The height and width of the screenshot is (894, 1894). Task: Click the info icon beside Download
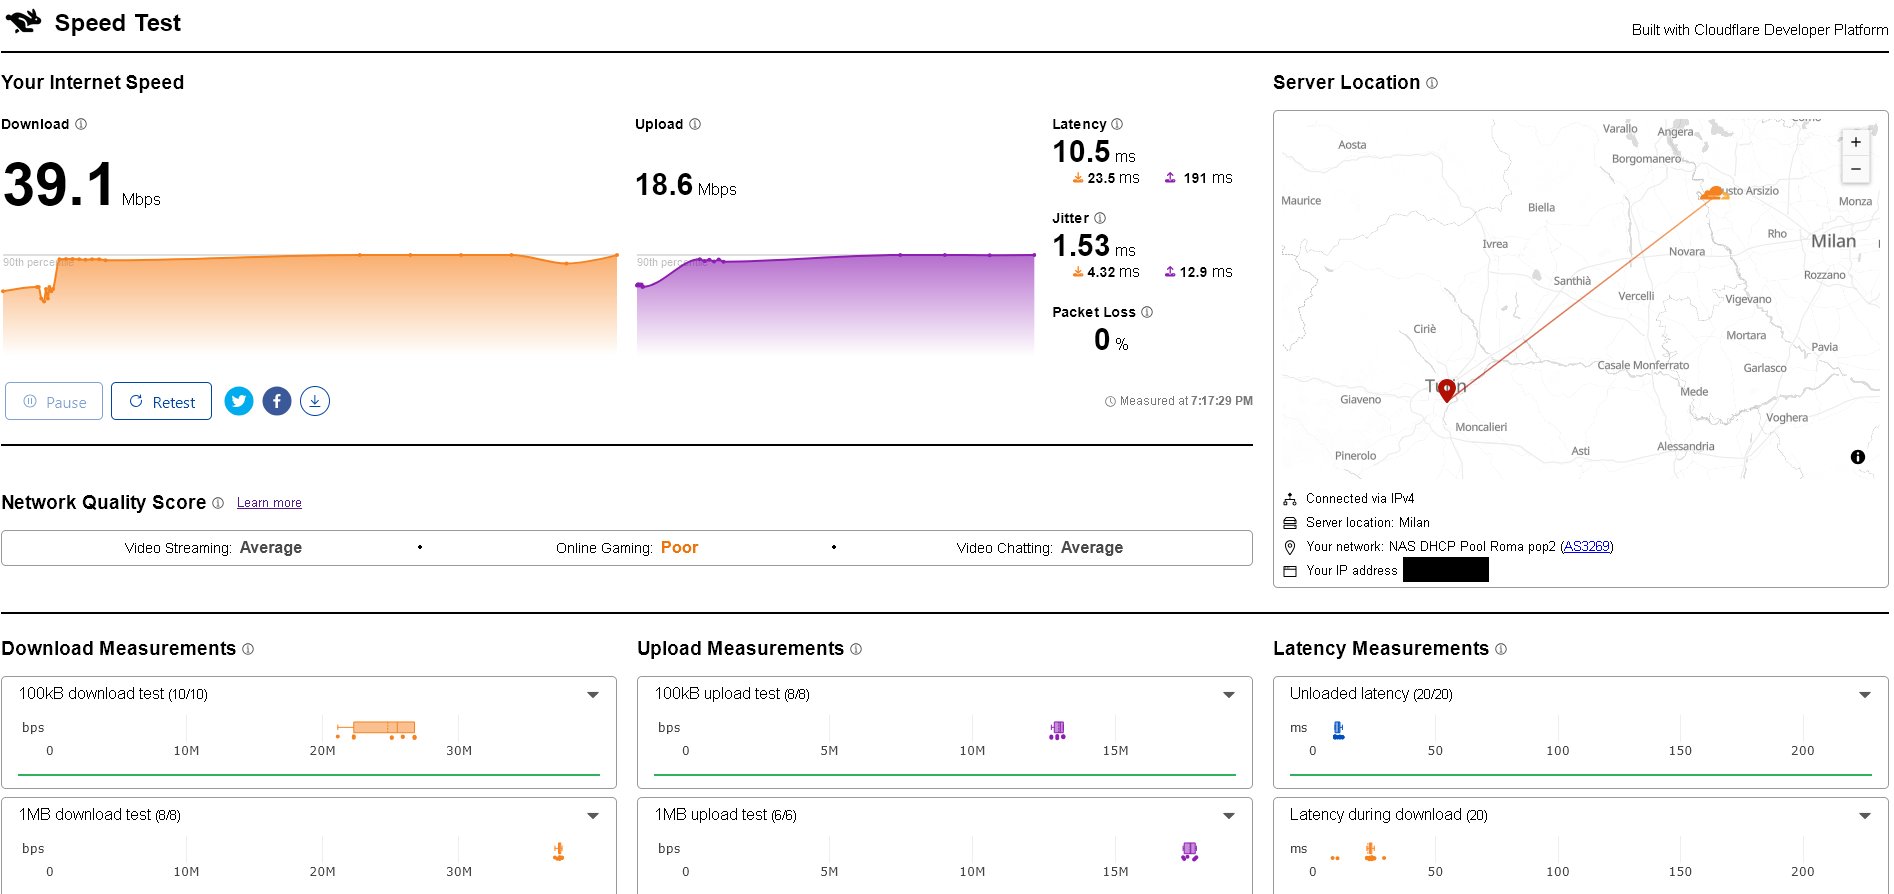[81, 124]
